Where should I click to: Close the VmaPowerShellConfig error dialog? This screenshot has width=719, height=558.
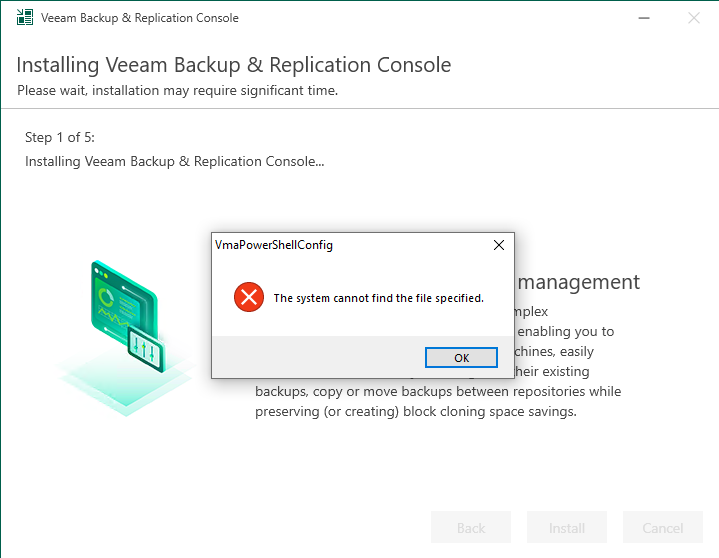499,245
